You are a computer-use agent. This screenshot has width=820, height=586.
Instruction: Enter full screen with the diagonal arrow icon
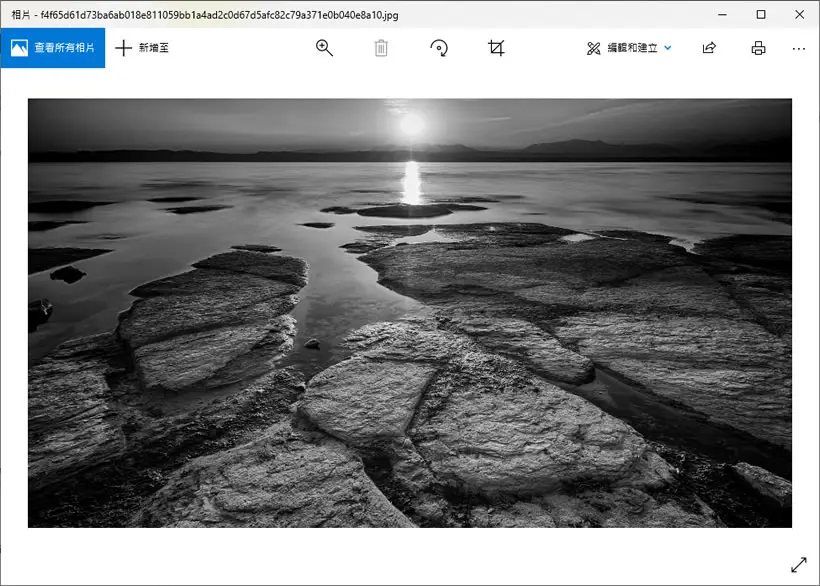tap(799, 565)
